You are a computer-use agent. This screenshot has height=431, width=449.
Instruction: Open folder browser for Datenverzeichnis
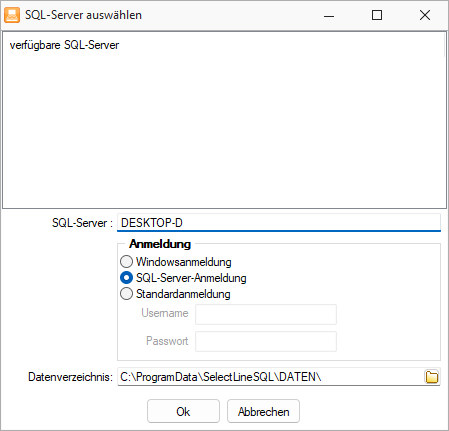432,377
